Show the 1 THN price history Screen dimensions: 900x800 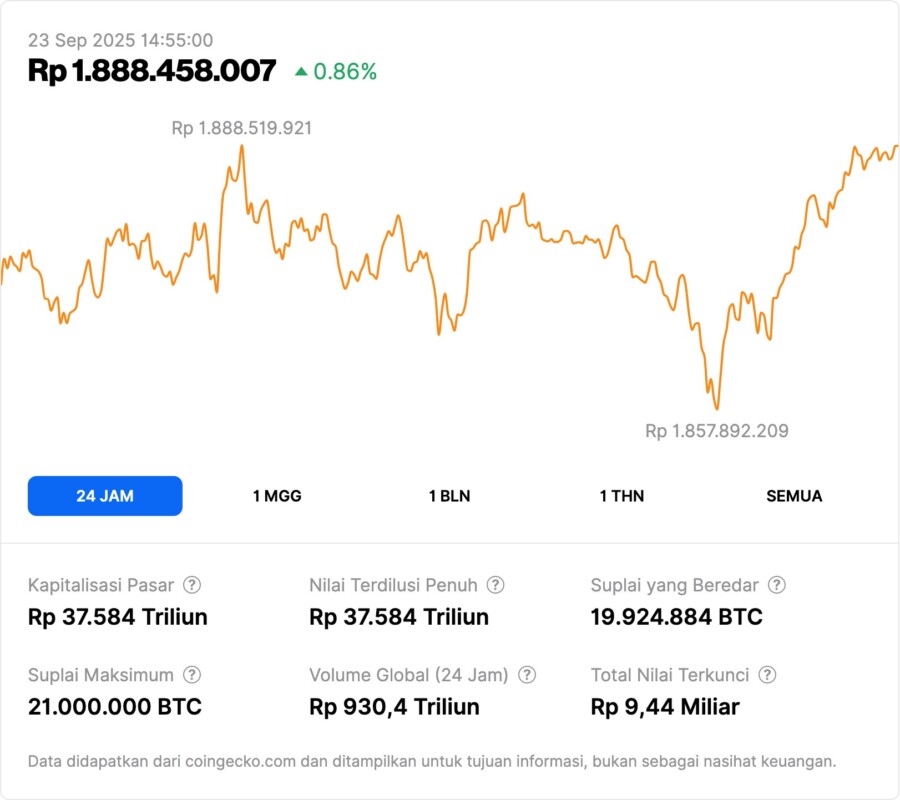[x=622, y=496]
